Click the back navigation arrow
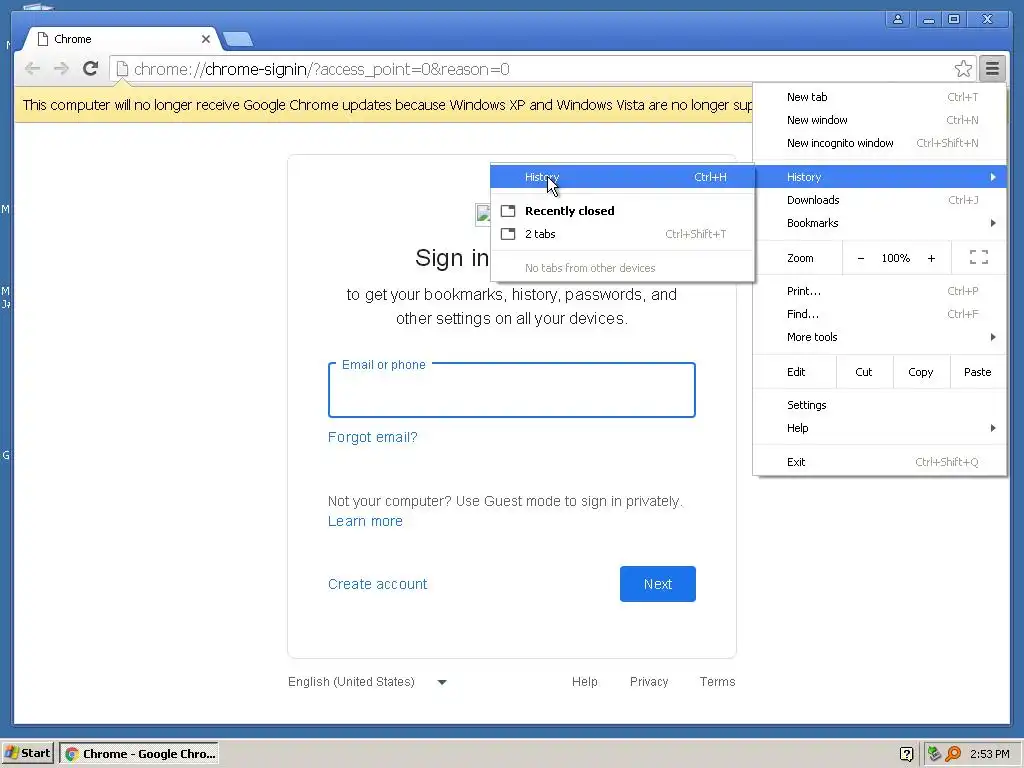1024x768 pixels. (x=32, y=69)
